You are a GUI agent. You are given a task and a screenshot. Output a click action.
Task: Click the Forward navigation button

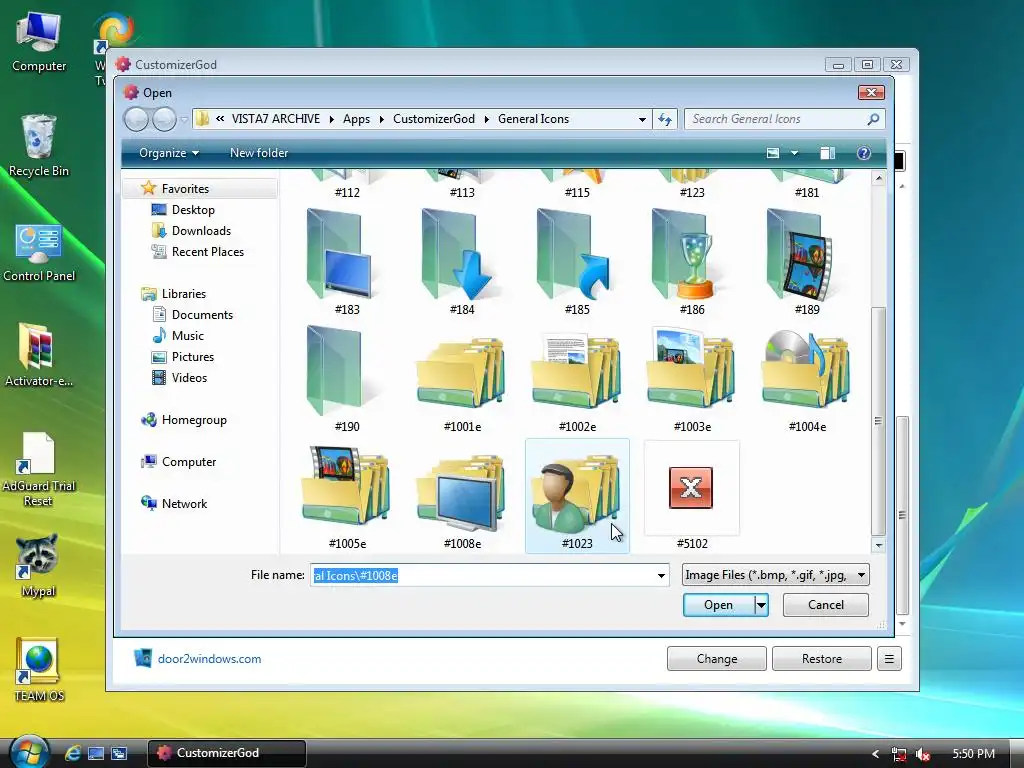[164, 119]
